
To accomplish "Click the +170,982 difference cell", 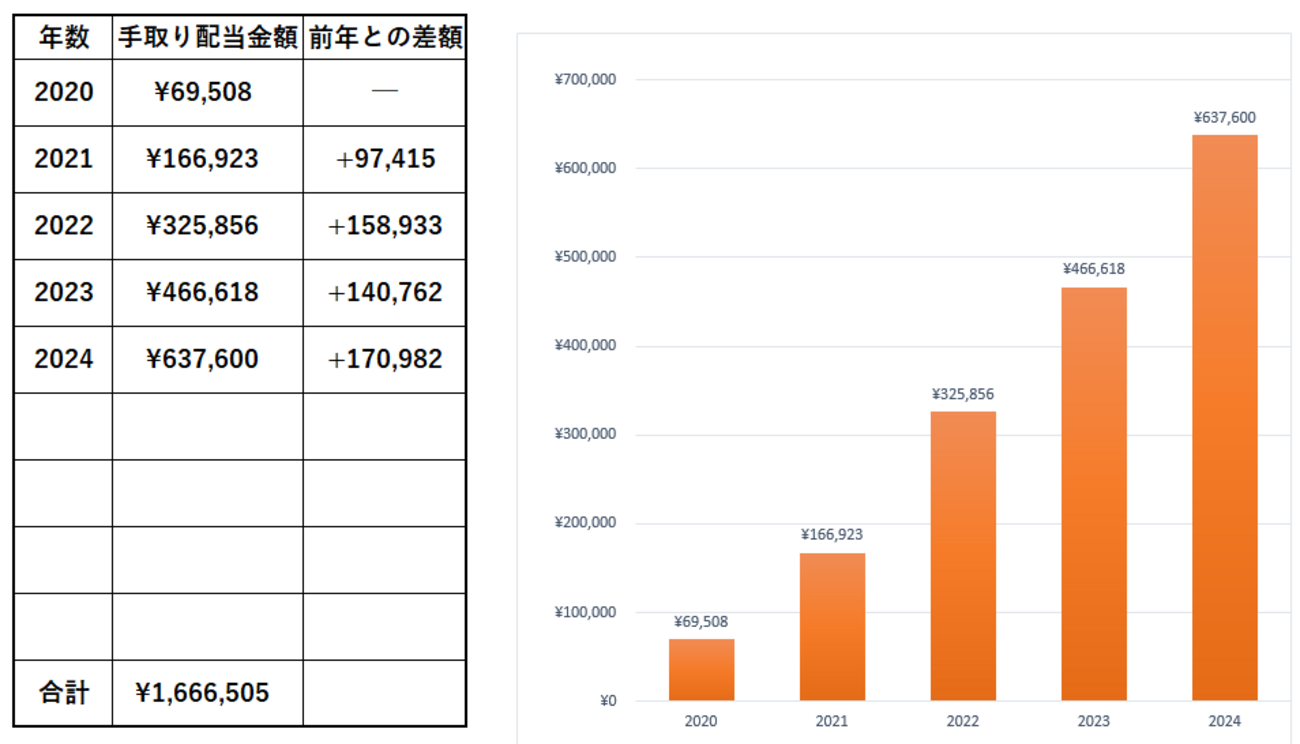I will point(385,358).
